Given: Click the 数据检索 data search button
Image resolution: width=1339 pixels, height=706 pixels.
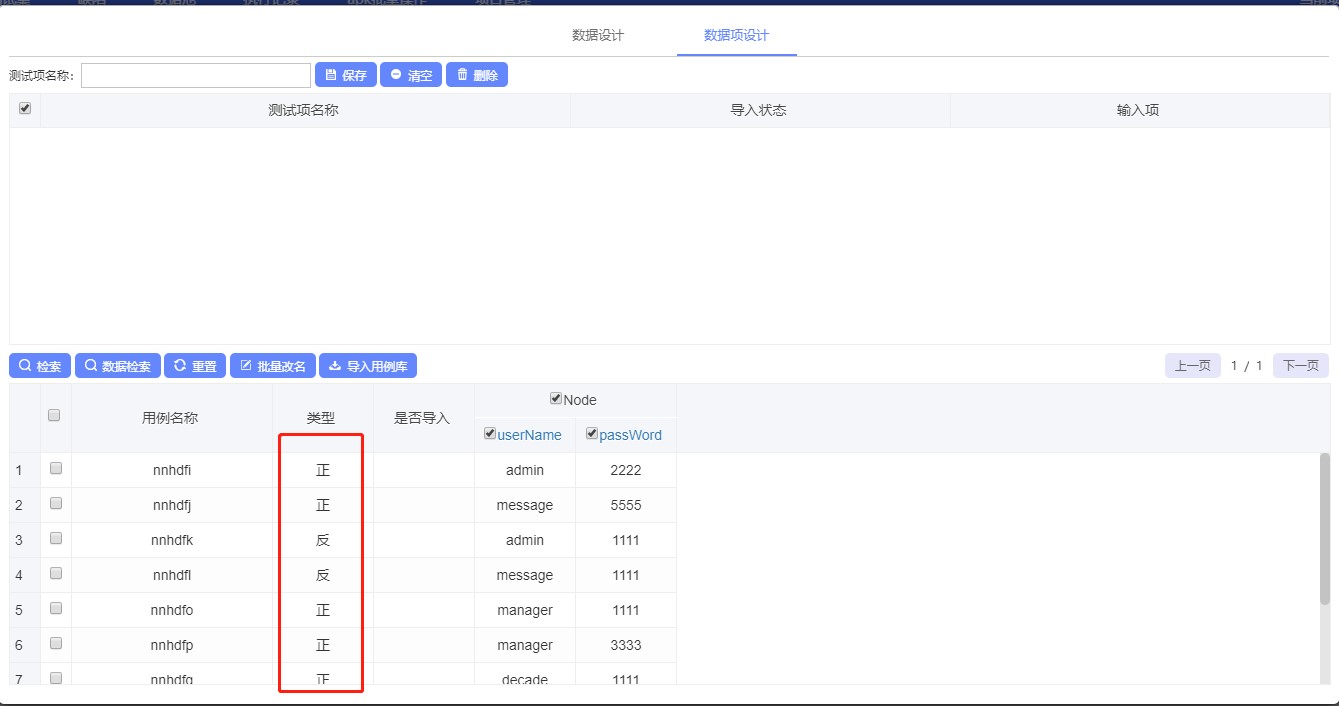Looking at the screenshot, I should 118,366.
